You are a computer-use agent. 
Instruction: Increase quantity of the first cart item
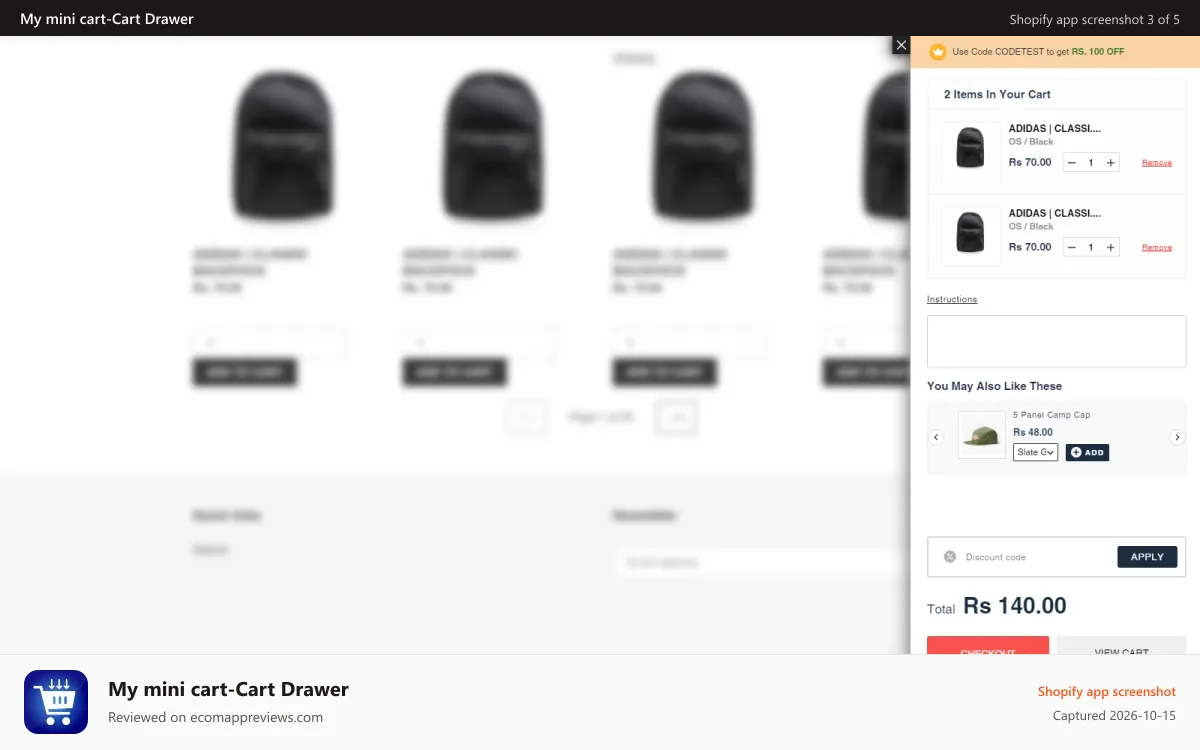pyautogui.click(x=1110, y=163)
